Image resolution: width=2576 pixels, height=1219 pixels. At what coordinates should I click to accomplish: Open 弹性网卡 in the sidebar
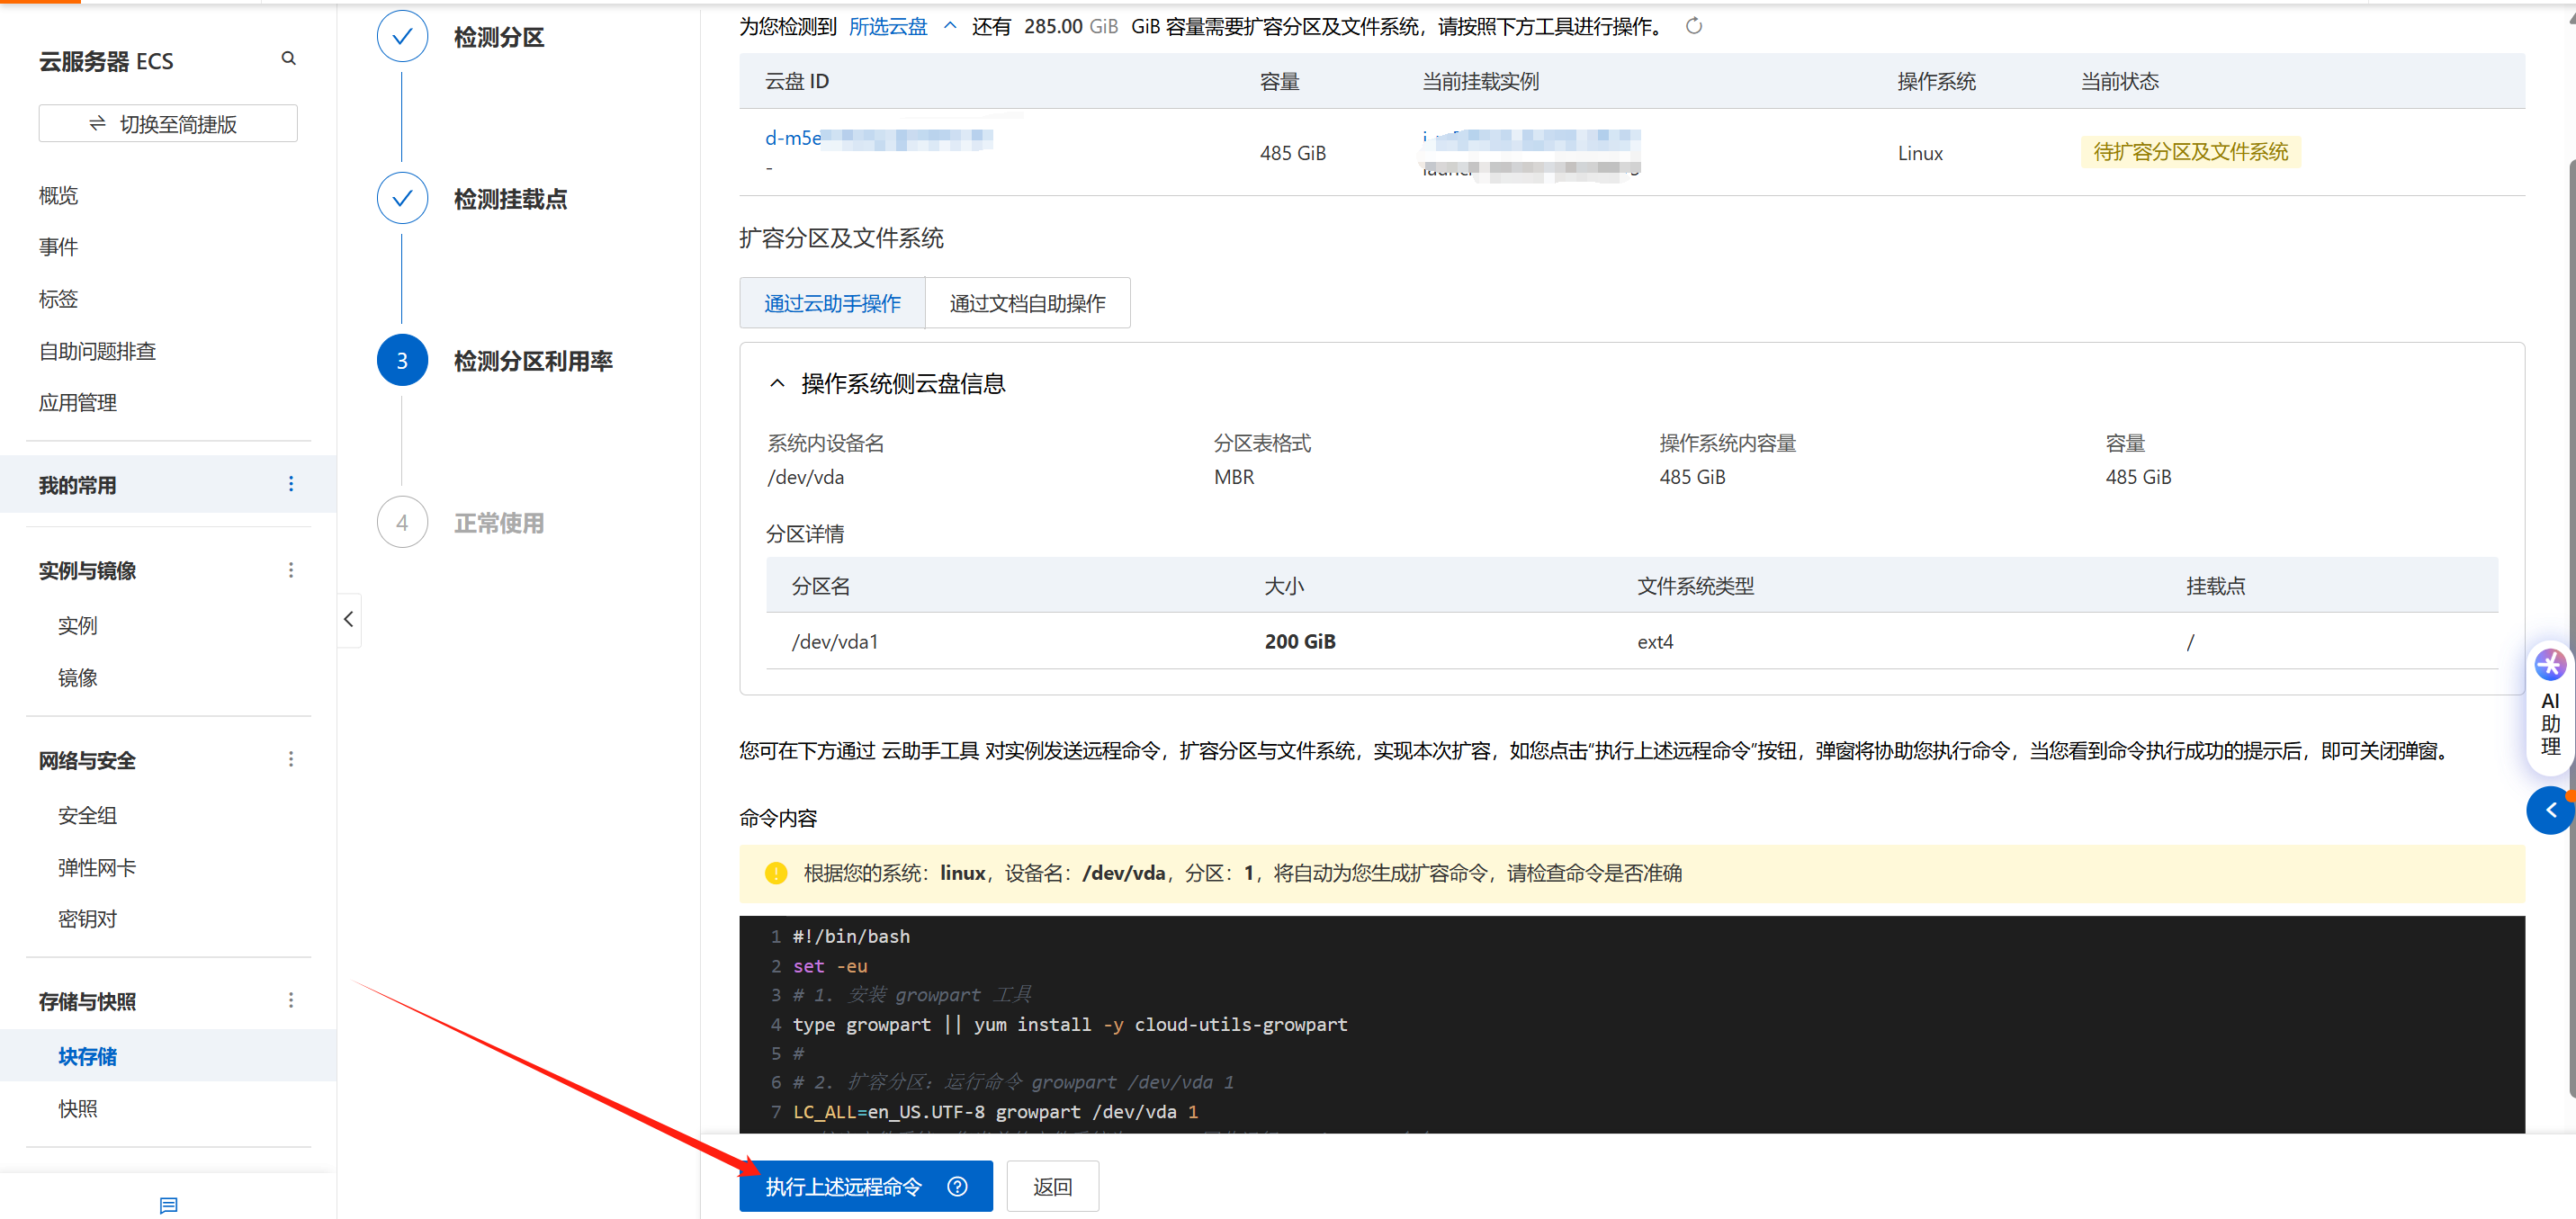pos(97,868)
